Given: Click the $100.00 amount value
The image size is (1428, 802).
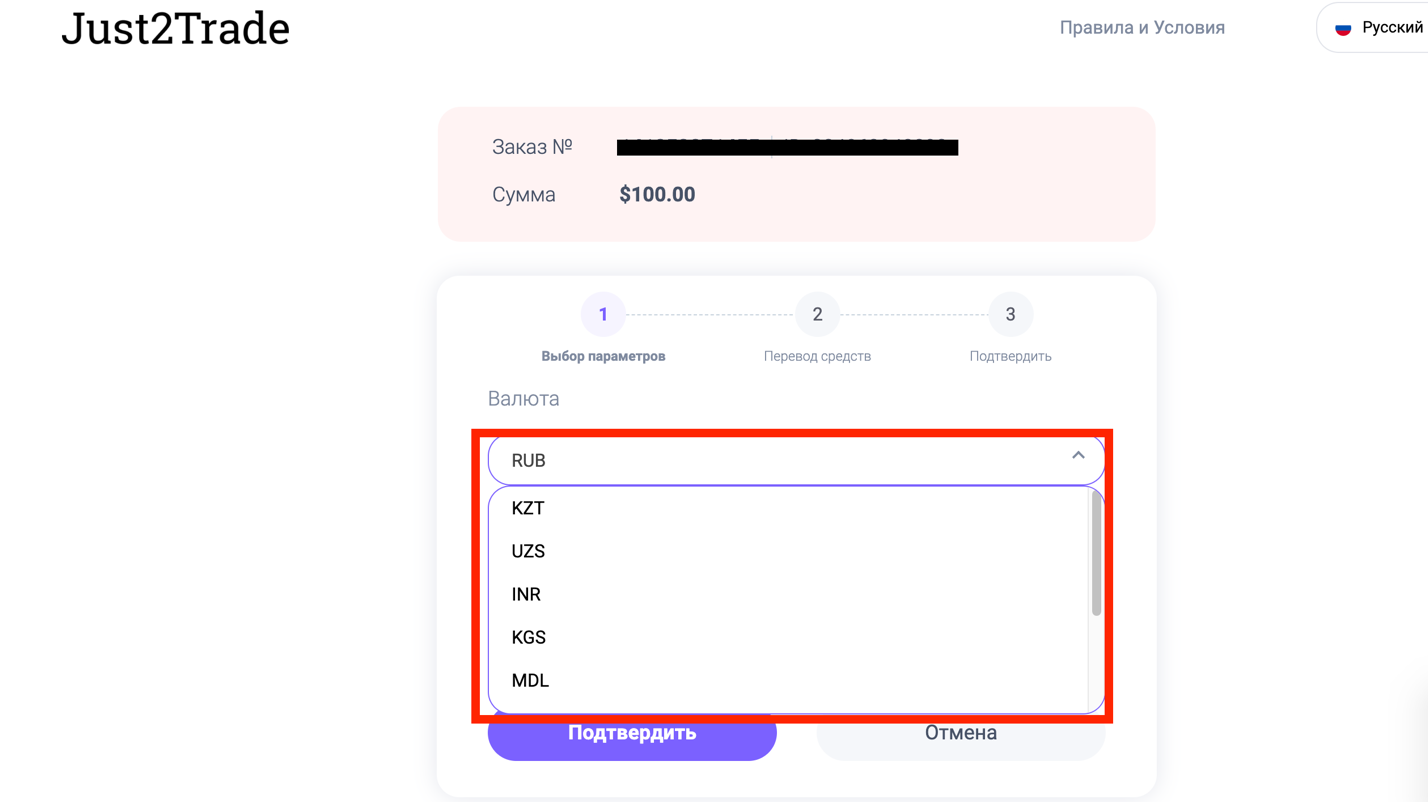Looking at the screenshot, I should click(657, 194).
